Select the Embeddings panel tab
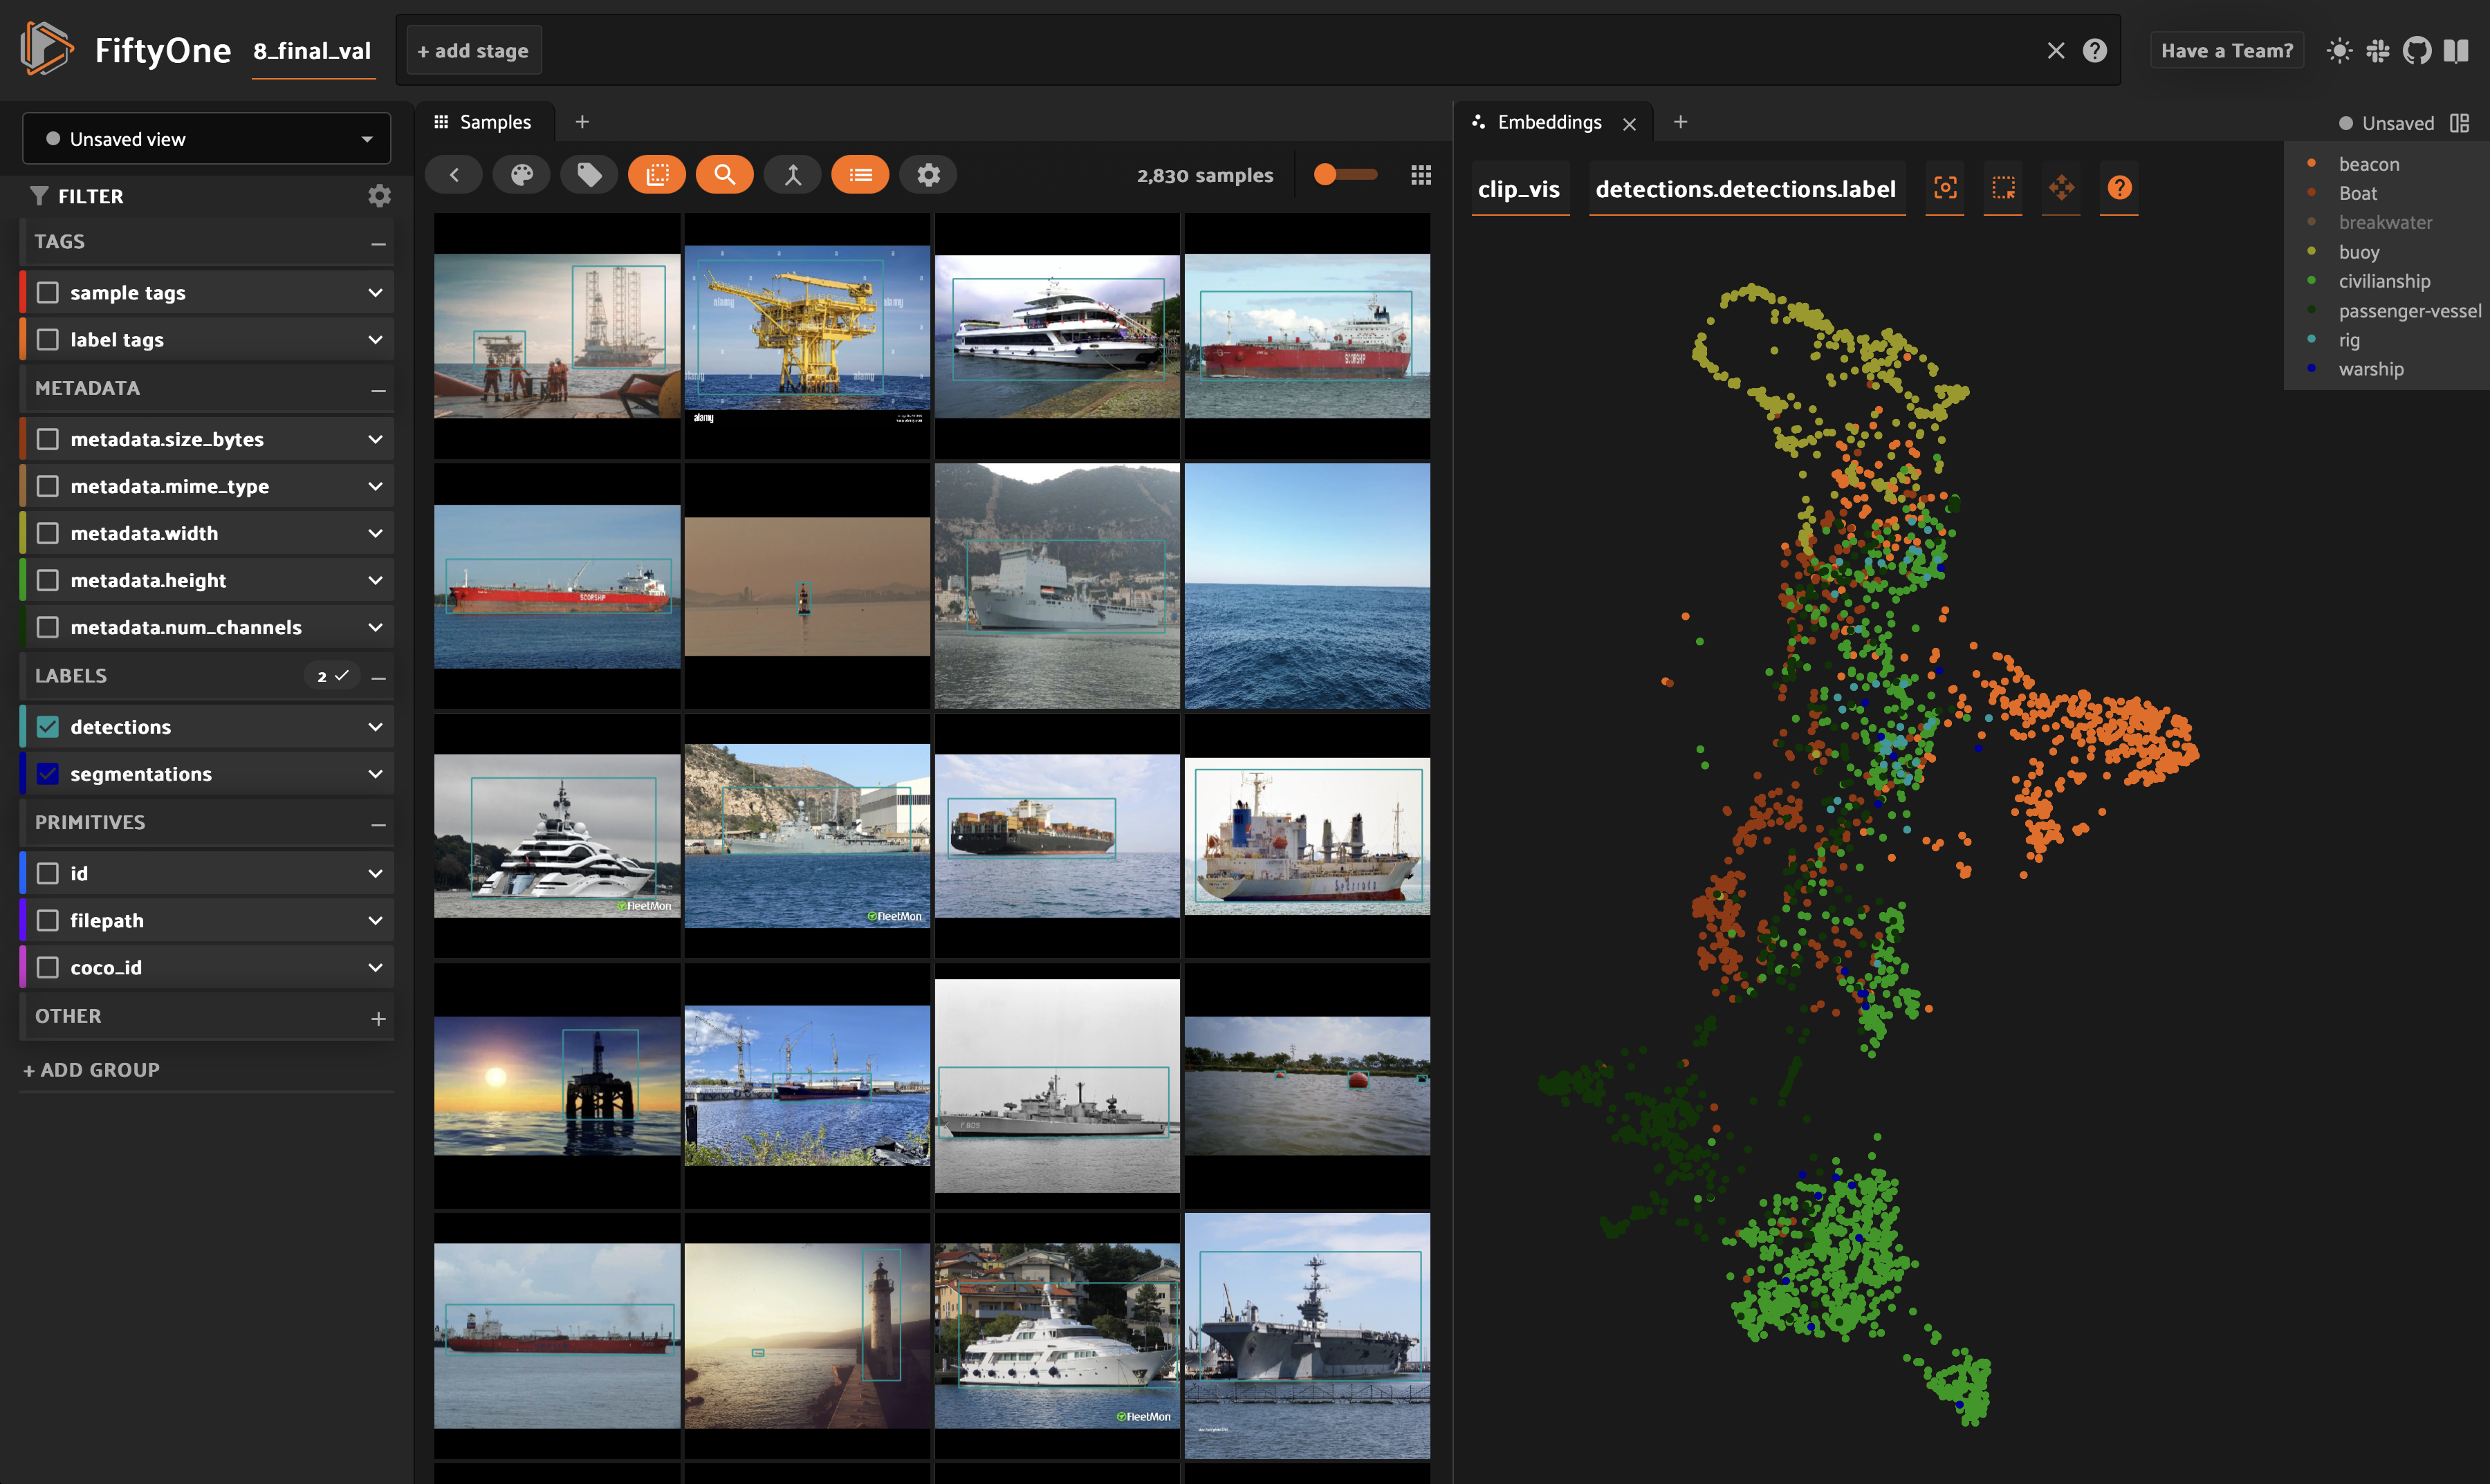Screen dimensions: 2490x1484 pyautogui.click(x=1548, y=122)
